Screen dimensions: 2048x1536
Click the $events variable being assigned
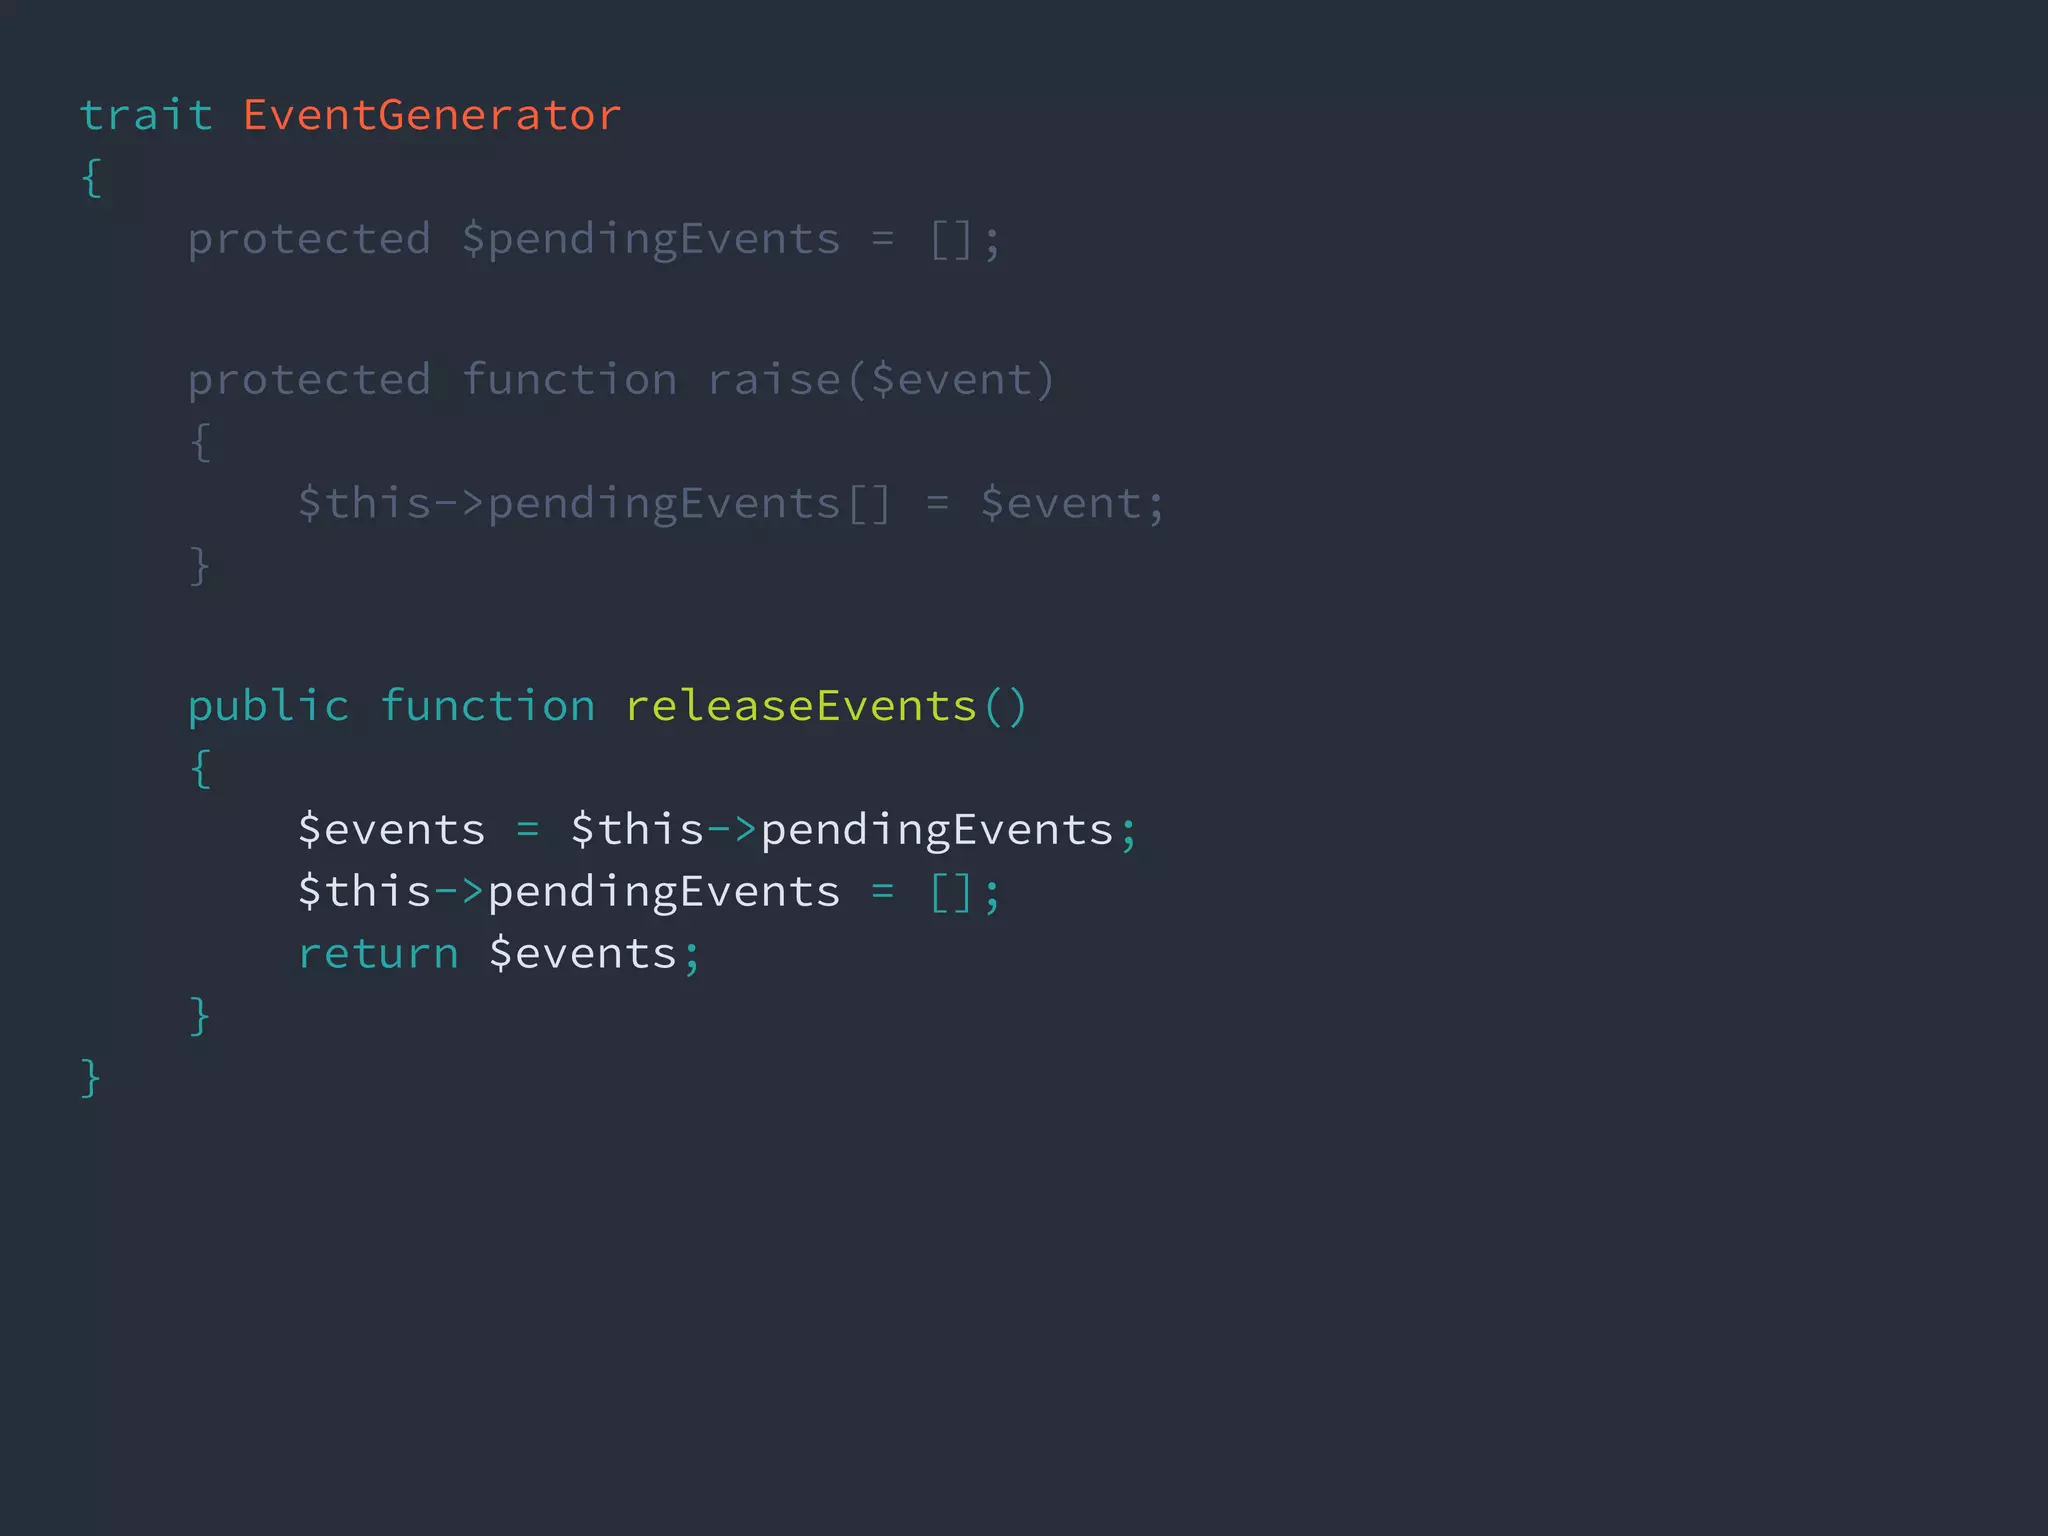391,830
